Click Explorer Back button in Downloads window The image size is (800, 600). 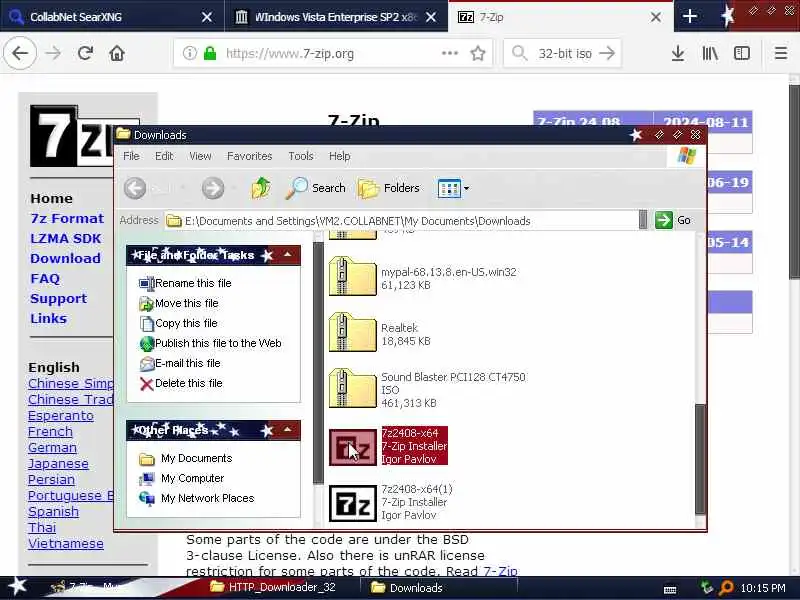[x=135, y=188]
